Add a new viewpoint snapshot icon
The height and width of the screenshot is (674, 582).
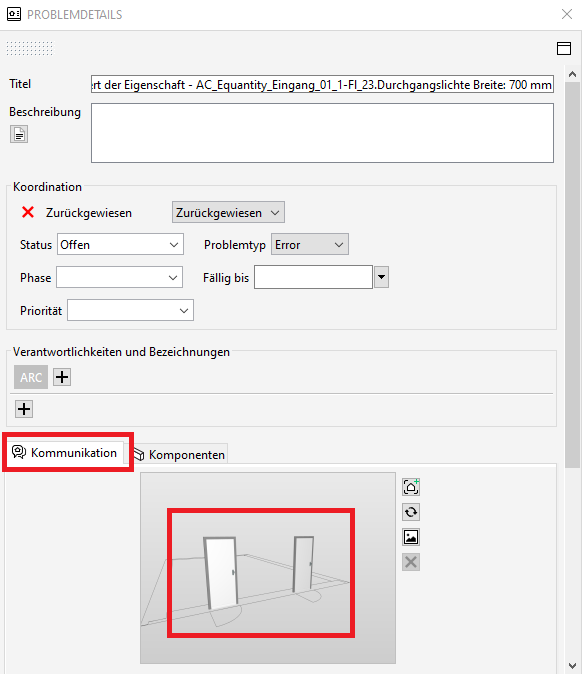coord(411,487)
